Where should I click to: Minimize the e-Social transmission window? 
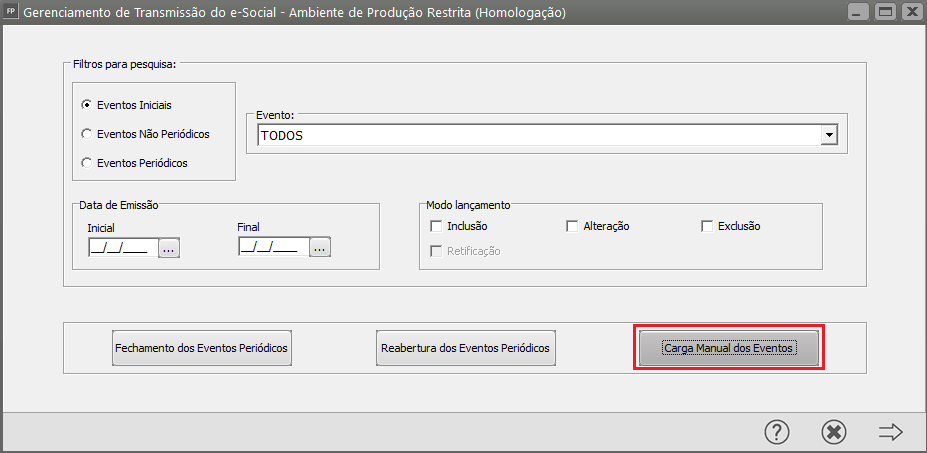pyautogui.click(x=859, y=13)
